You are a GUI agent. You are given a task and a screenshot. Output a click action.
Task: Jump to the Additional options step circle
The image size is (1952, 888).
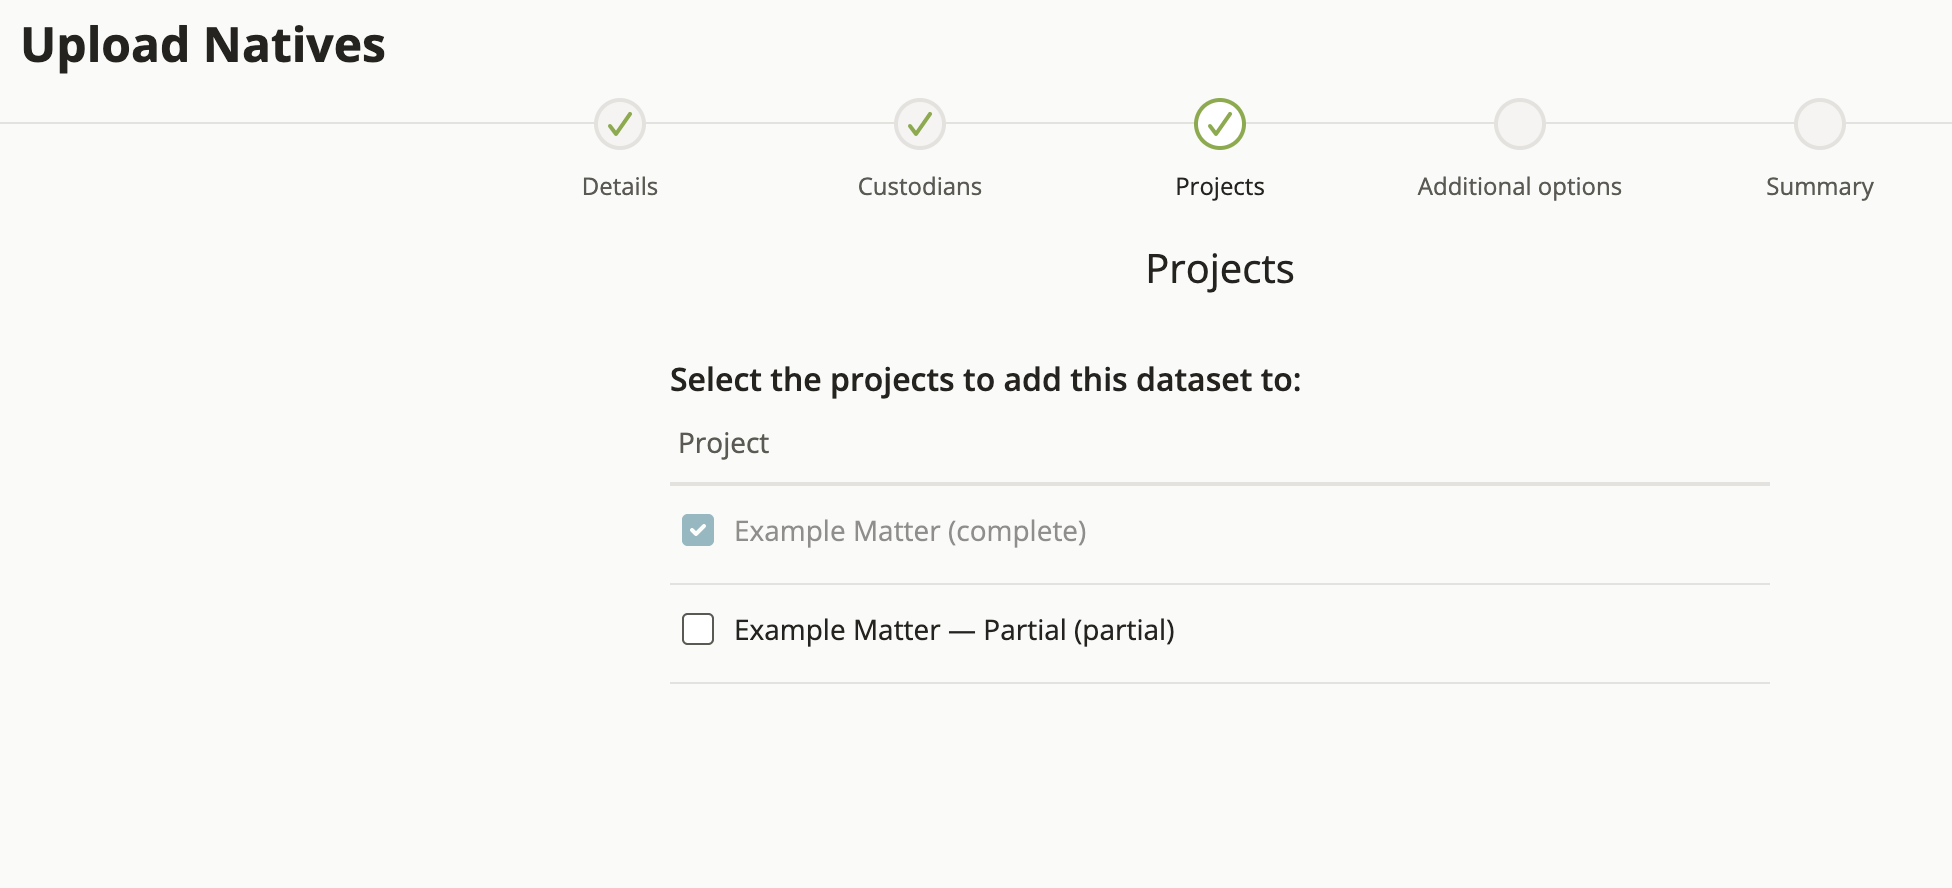click(x=1520, y=124)
